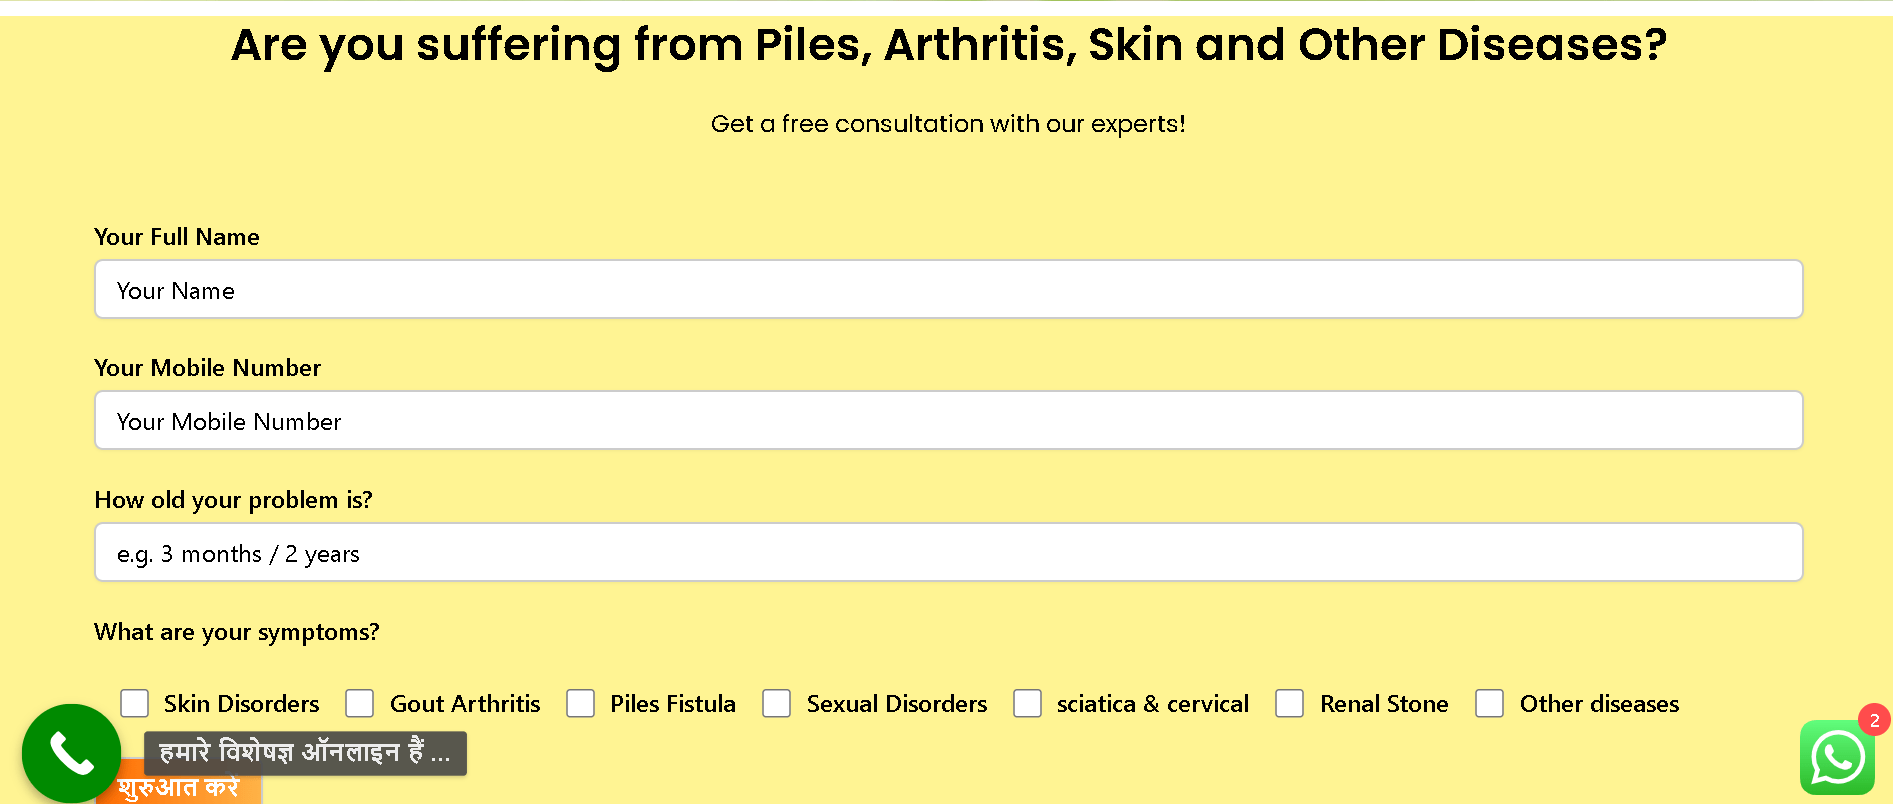Select the Piles Fistula checkbox
The image size is (1893, 804).
tap(581, 703)
